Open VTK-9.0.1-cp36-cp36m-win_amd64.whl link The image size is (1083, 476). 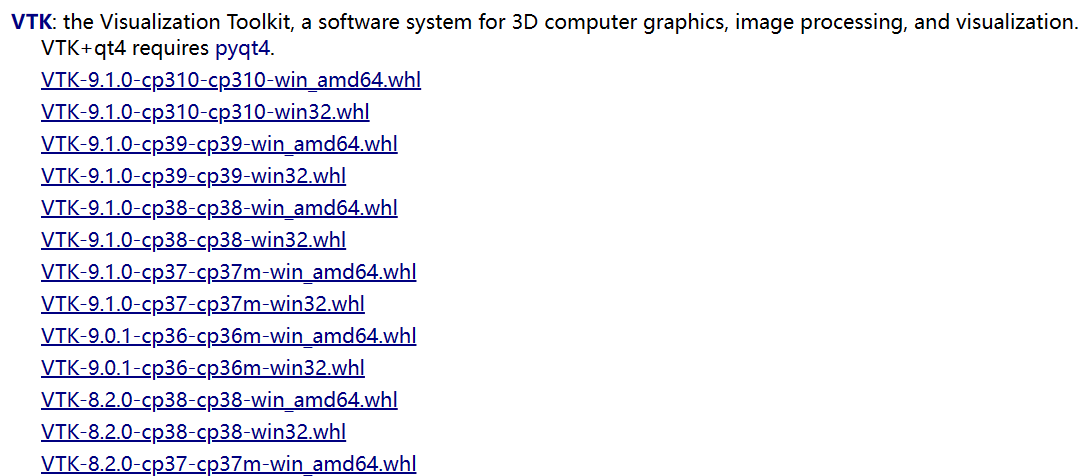pyautogui.click(x=229, y=336)
